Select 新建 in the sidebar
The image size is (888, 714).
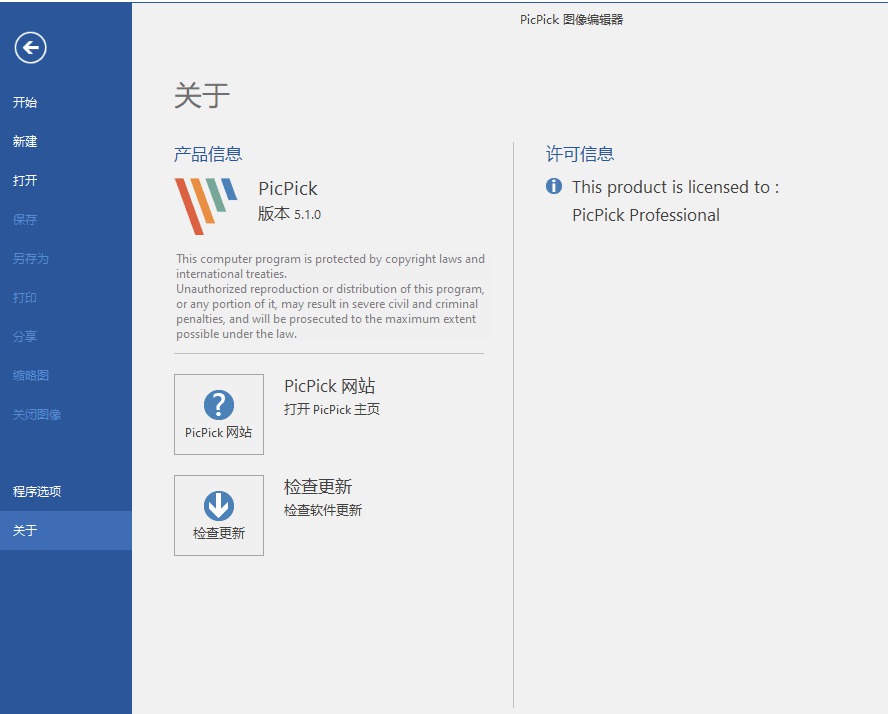pos(25,142)
